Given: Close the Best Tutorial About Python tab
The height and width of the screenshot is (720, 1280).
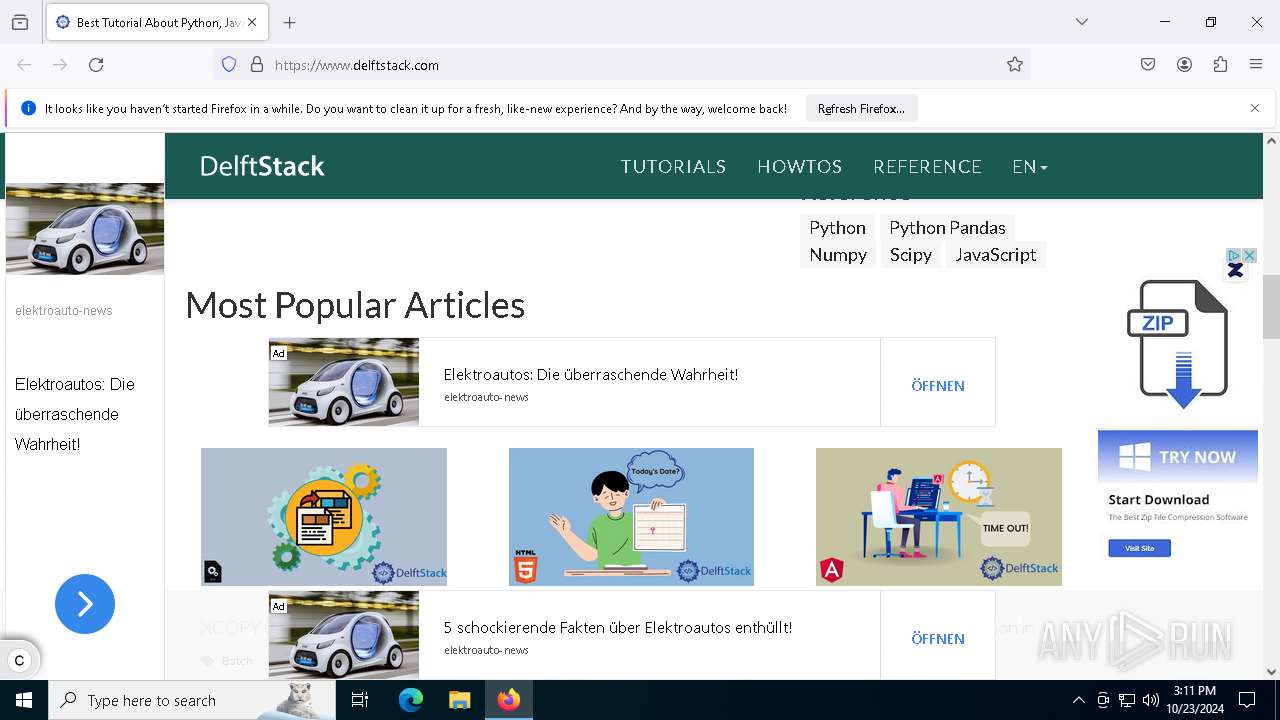Looking at the screenshot, I should click(252, 22).
